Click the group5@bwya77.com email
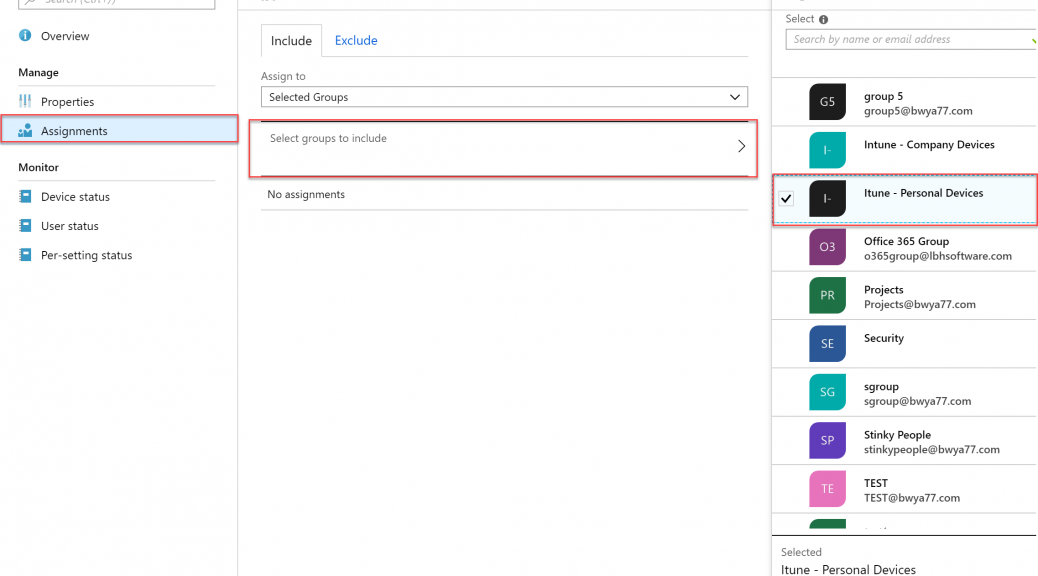Screen dimensions: 1038x576 coord(918,111)
